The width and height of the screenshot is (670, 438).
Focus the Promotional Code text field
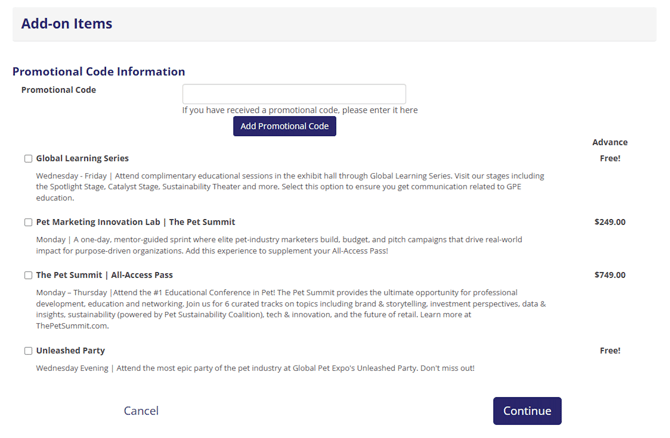point(294,93)
